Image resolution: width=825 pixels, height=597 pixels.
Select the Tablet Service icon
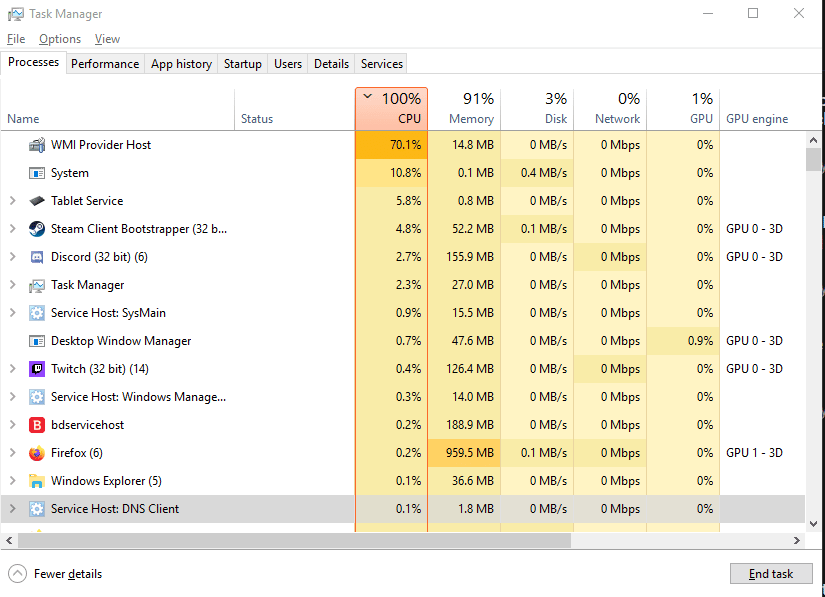click(37, 200)
